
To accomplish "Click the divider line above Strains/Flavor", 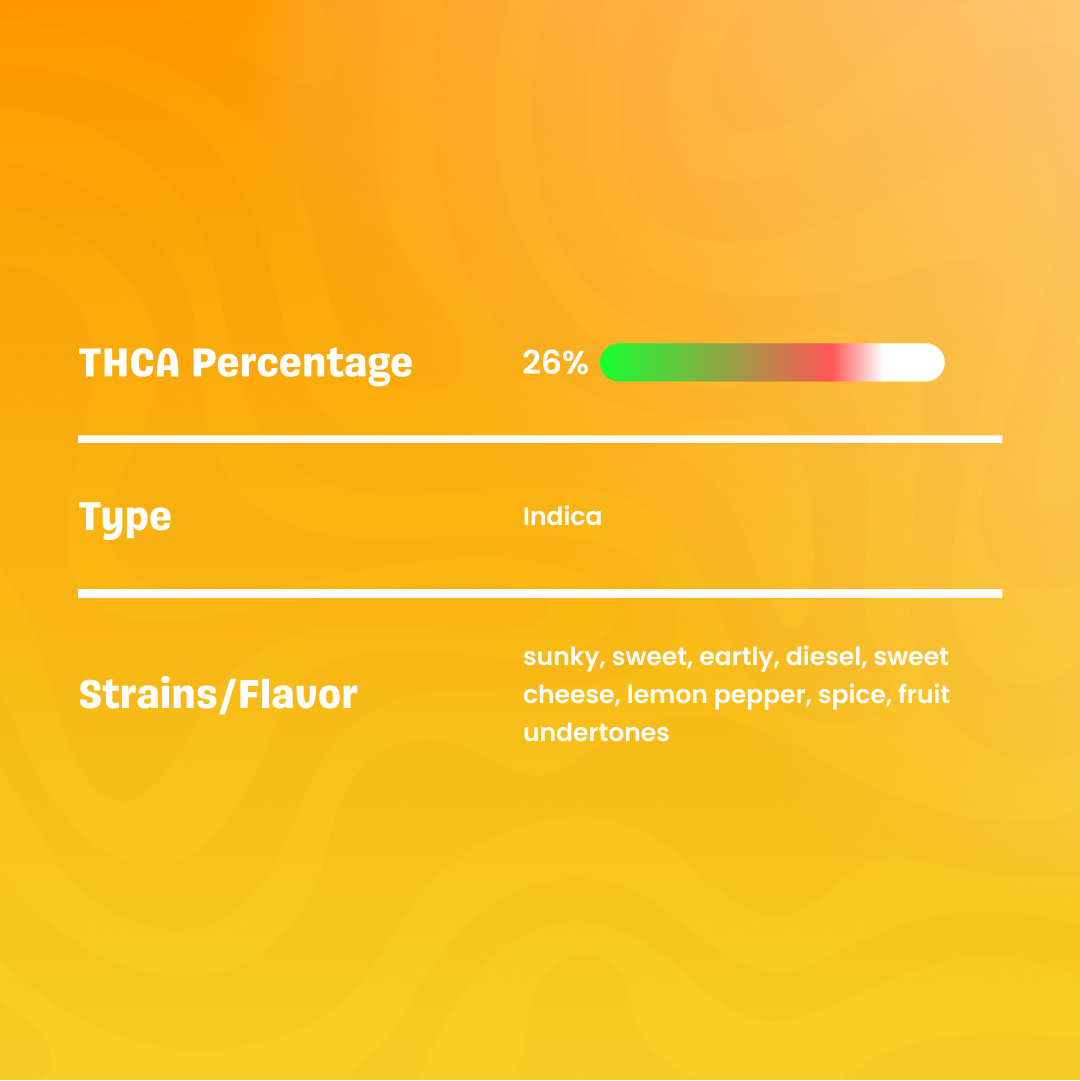I will pyautogui.click(x=540, y=594).
